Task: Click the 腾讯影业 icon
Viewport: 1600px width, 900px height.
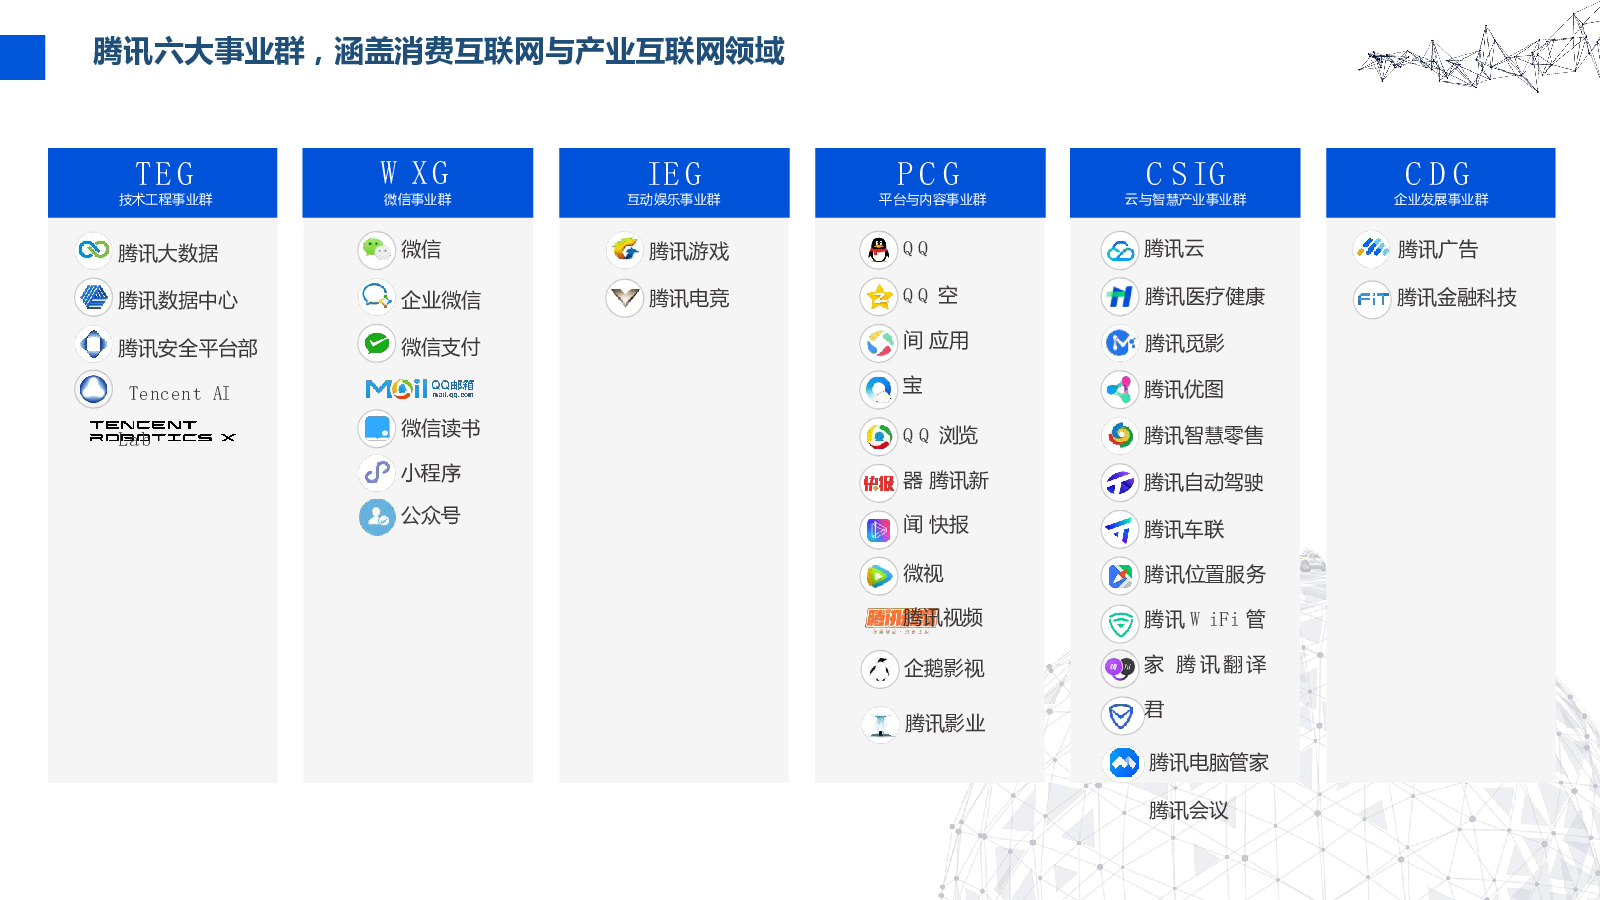Action: (881, 724)
